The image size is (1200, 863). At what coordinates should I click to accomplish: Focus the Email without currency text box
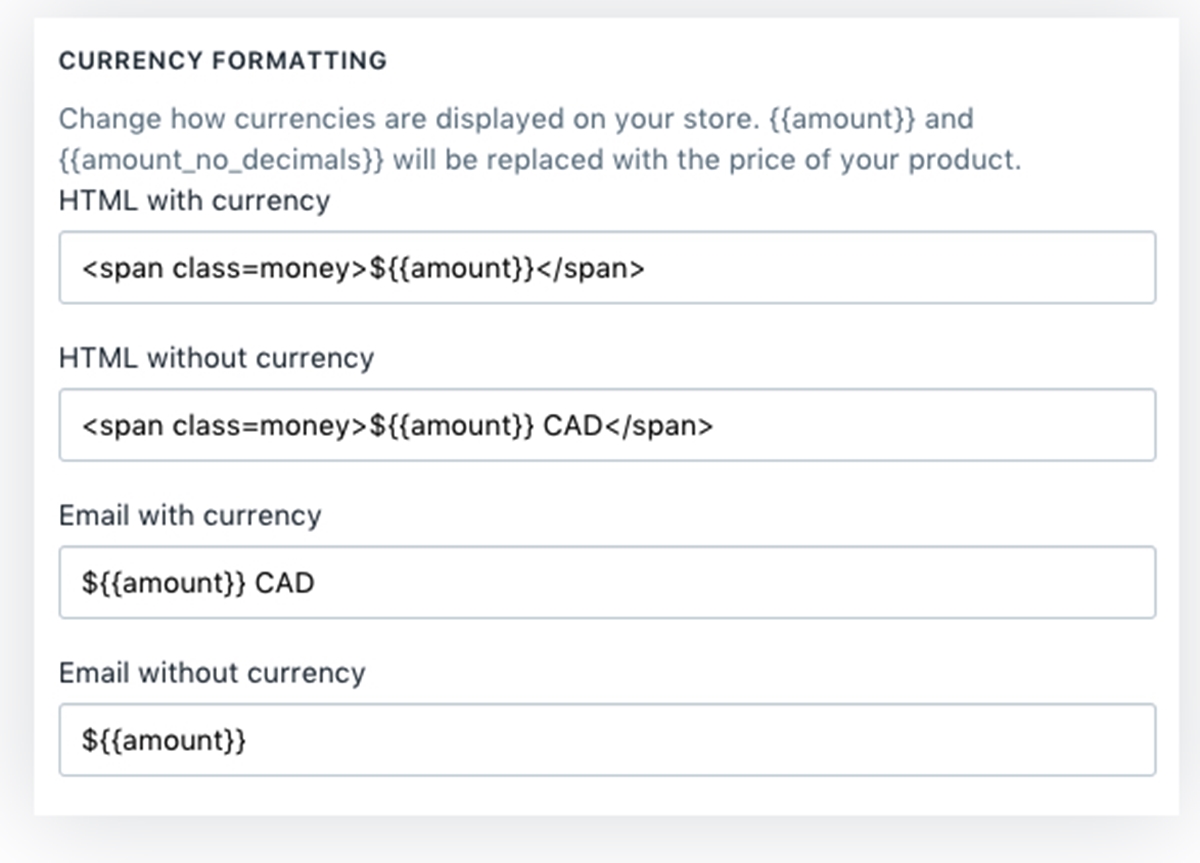[x=607, y=739]
